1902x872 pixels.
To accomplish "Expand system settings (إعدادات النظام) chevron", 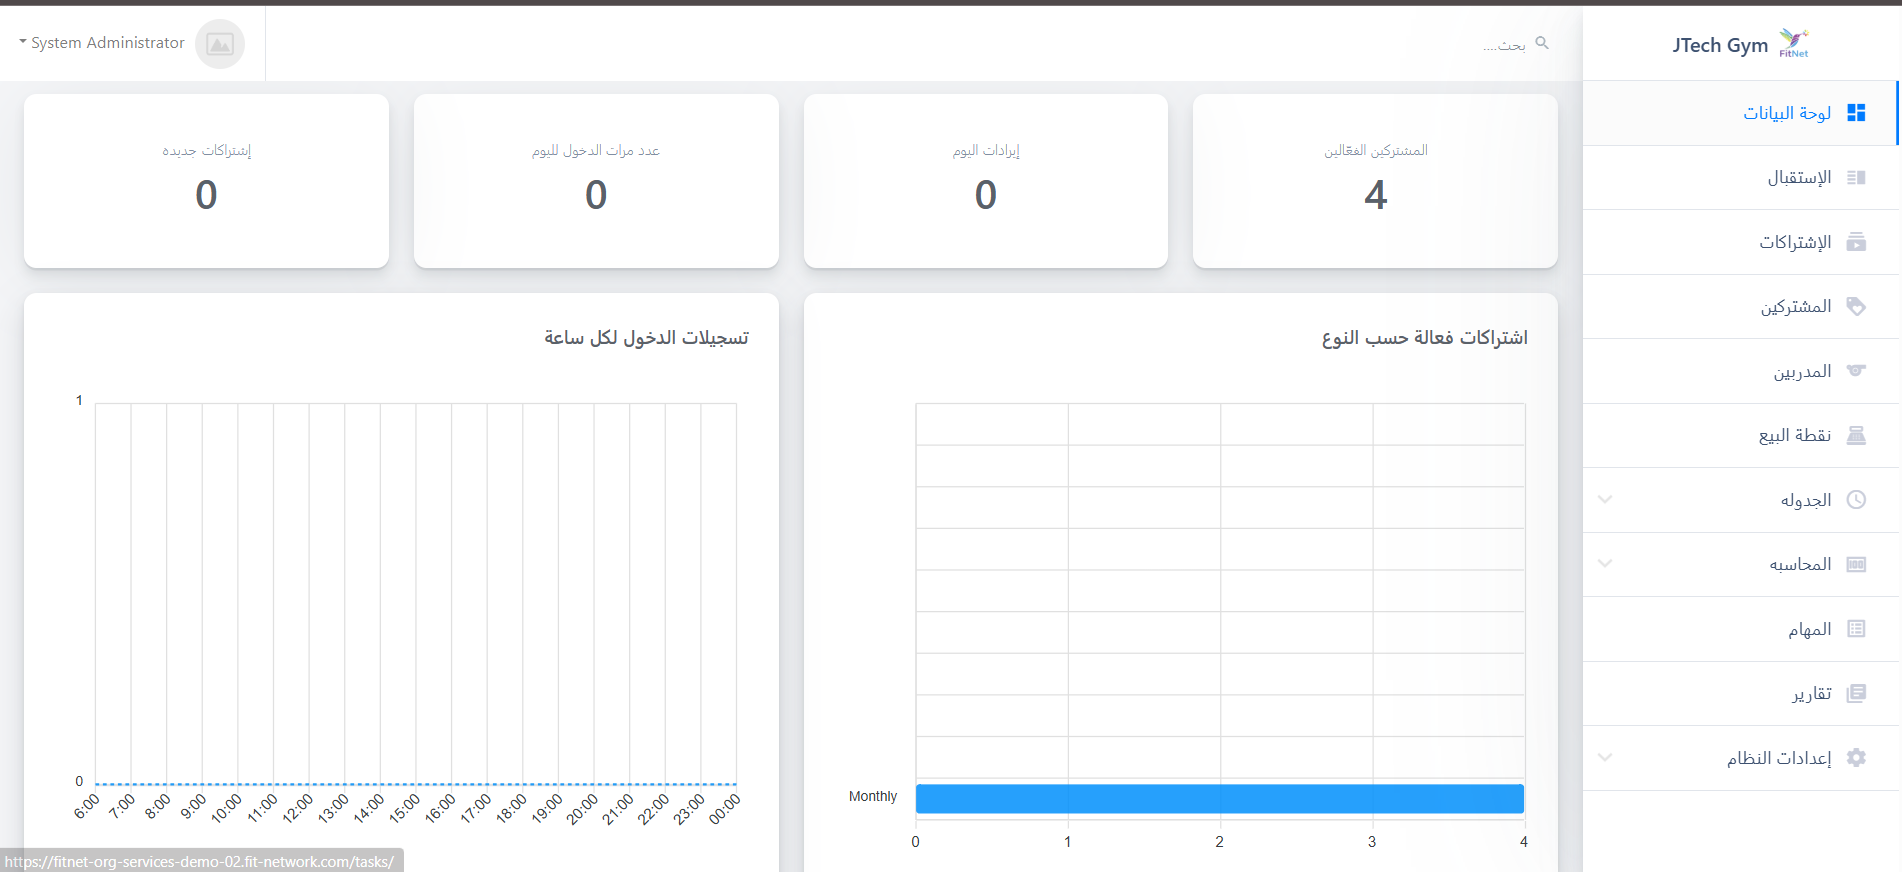I will (x=1605, y=757).
